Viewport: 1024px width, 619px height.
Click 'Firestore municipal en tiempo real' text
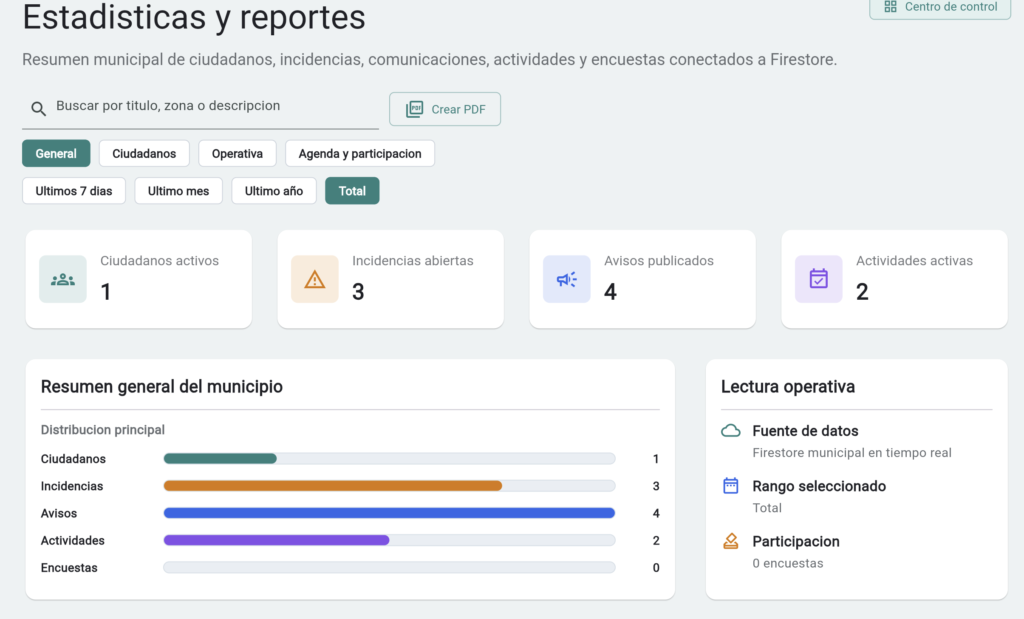852,452
